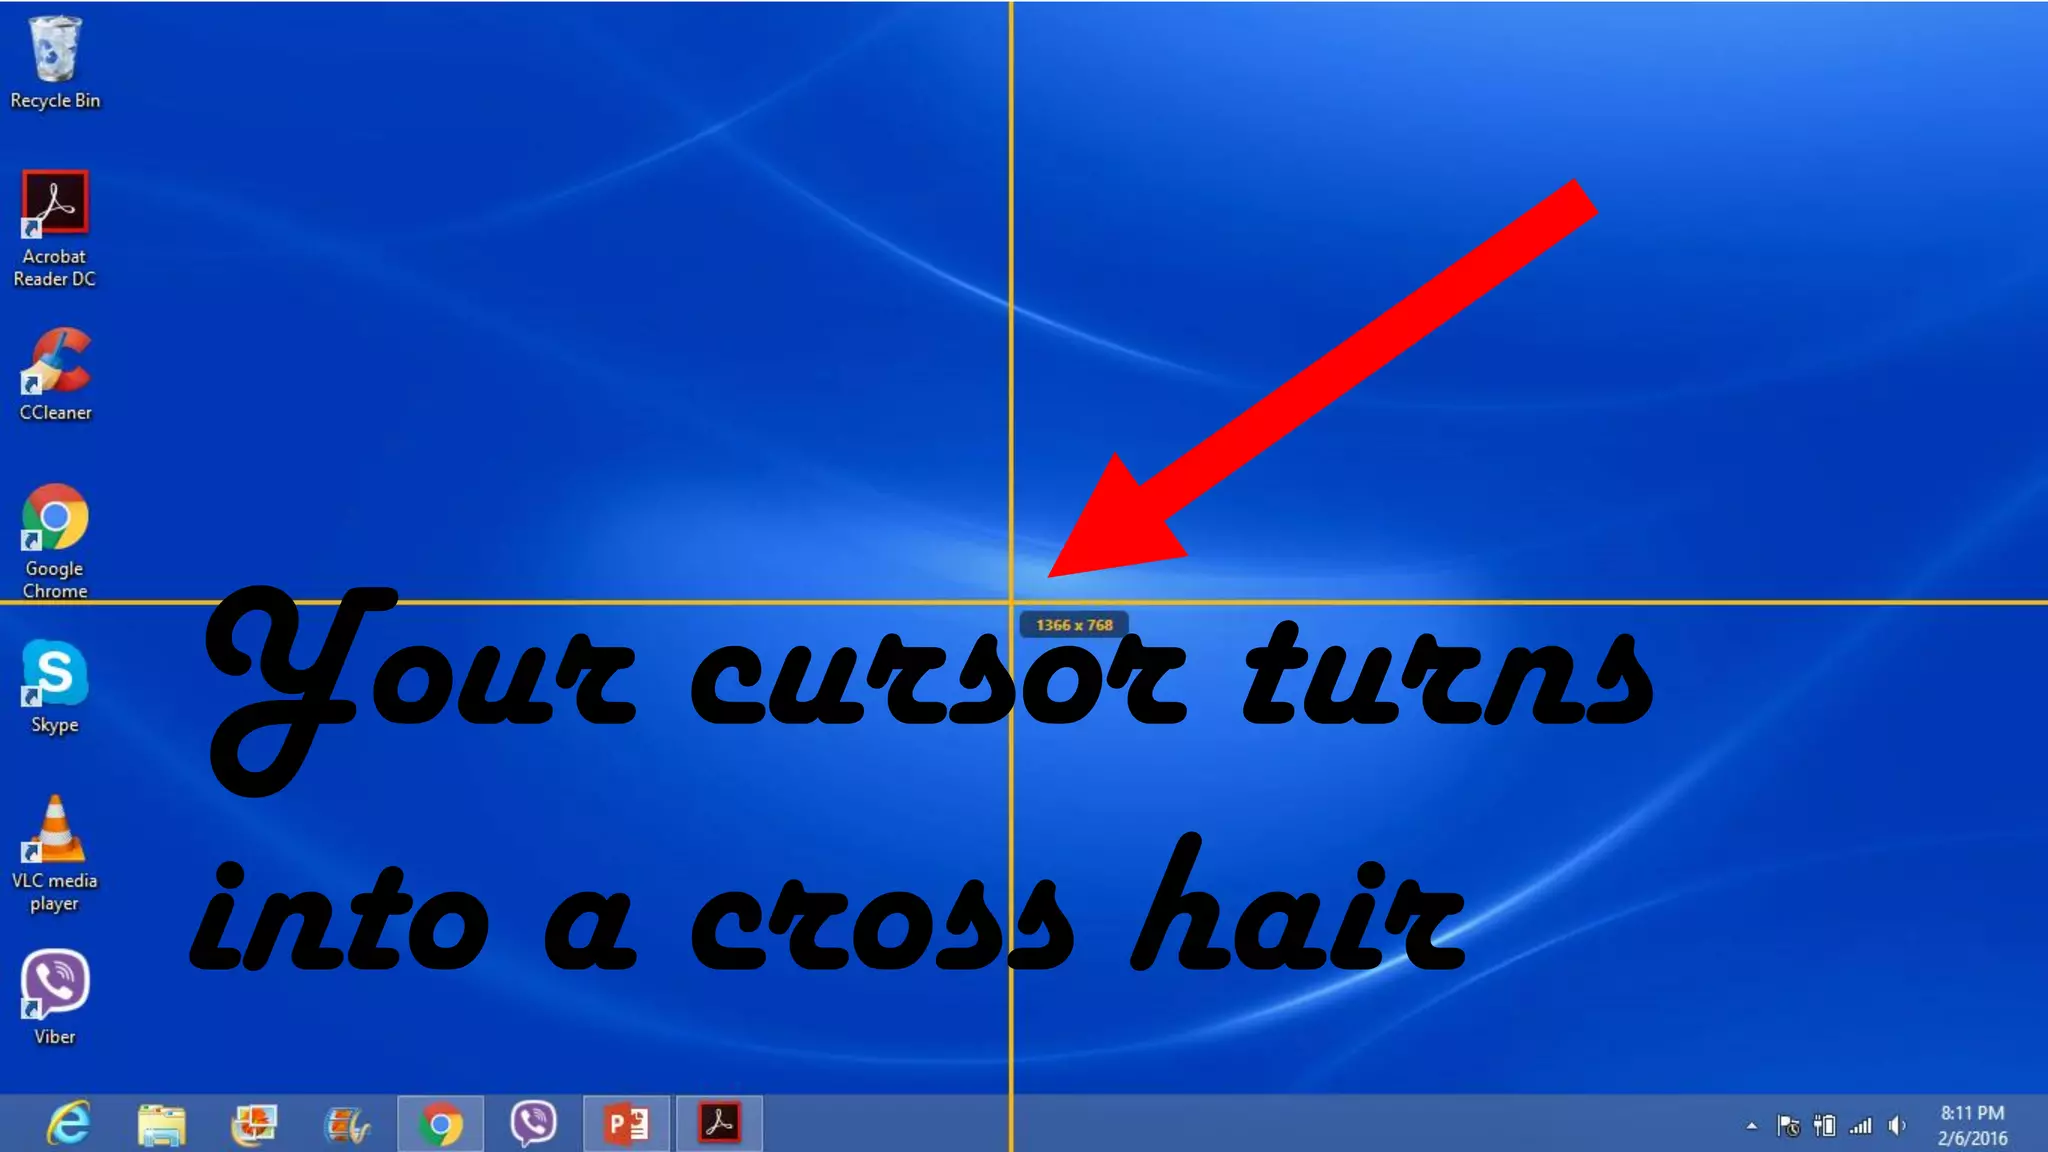Switch to Acrobat Reader in the taskbar
This screenshot has width=2048, height=1152.
pos(719,1124)
